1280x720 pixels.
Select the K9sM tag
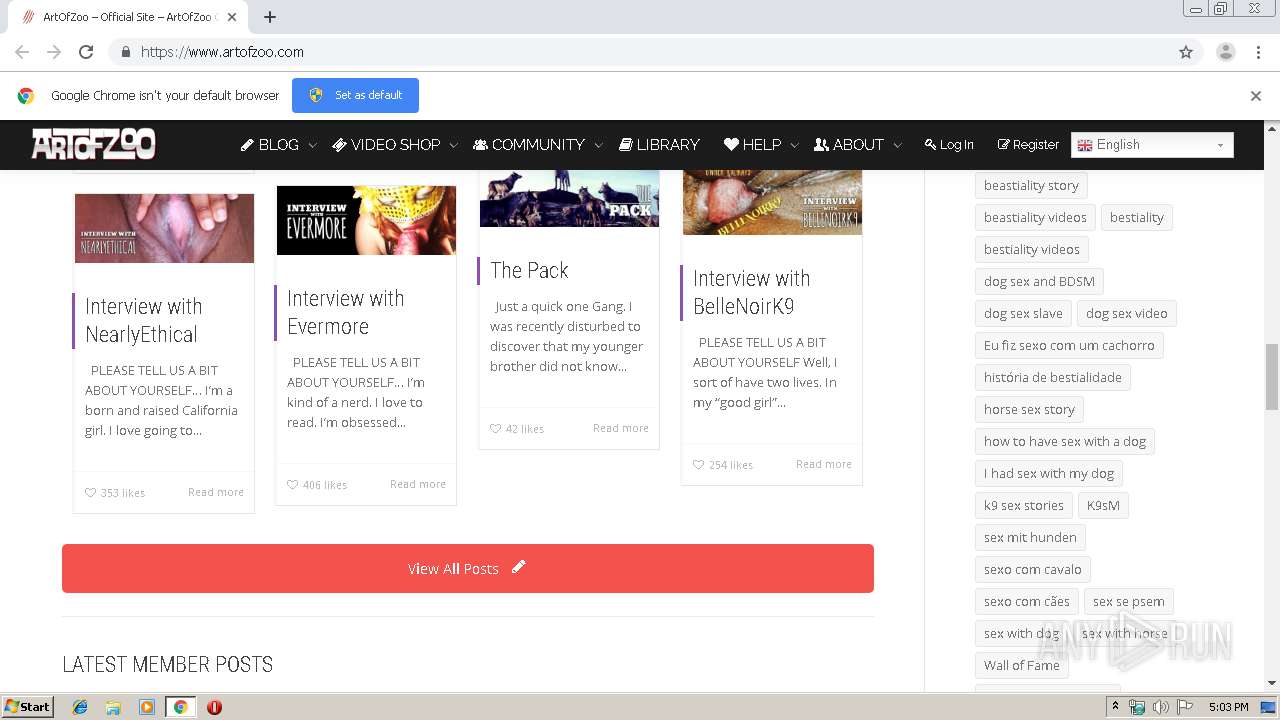click(x=1103, y=505)
